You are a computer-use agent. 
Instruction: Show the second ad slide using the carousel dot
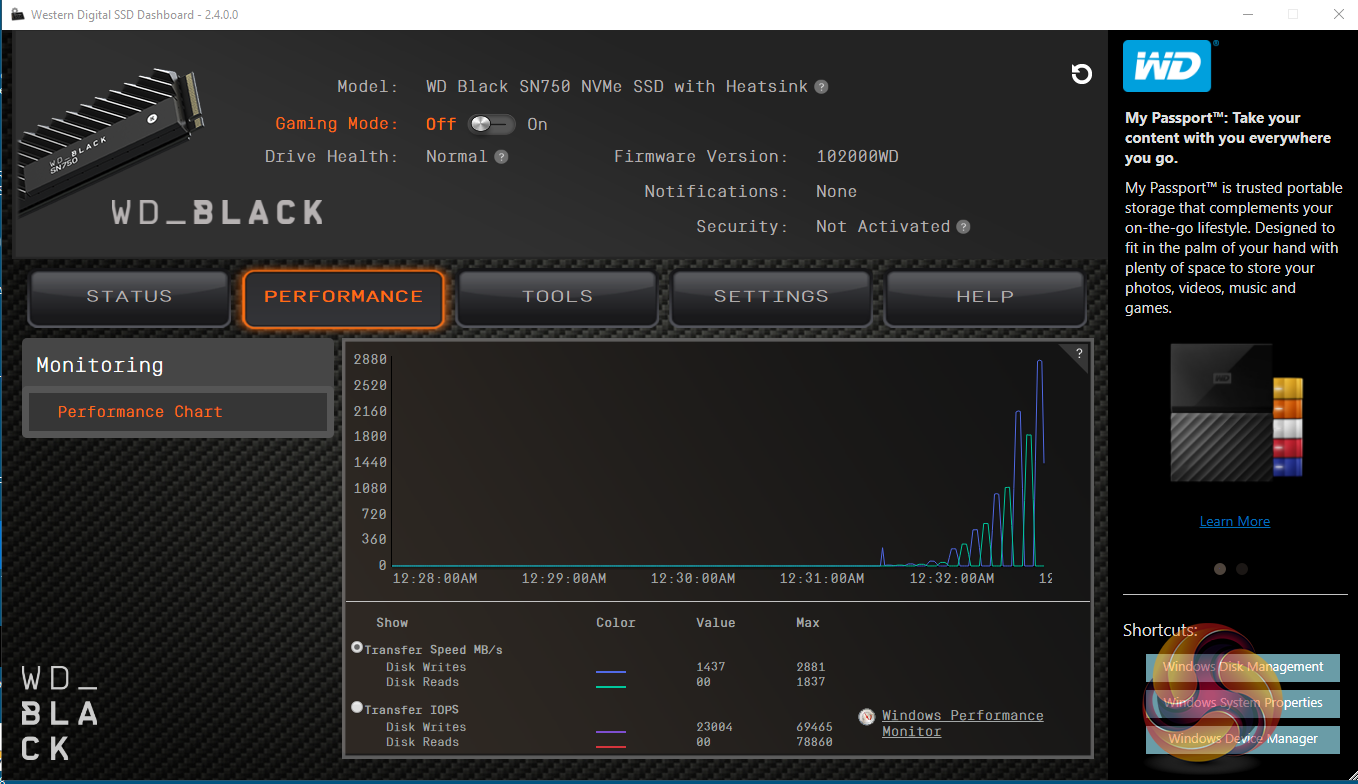(1242, 569)
